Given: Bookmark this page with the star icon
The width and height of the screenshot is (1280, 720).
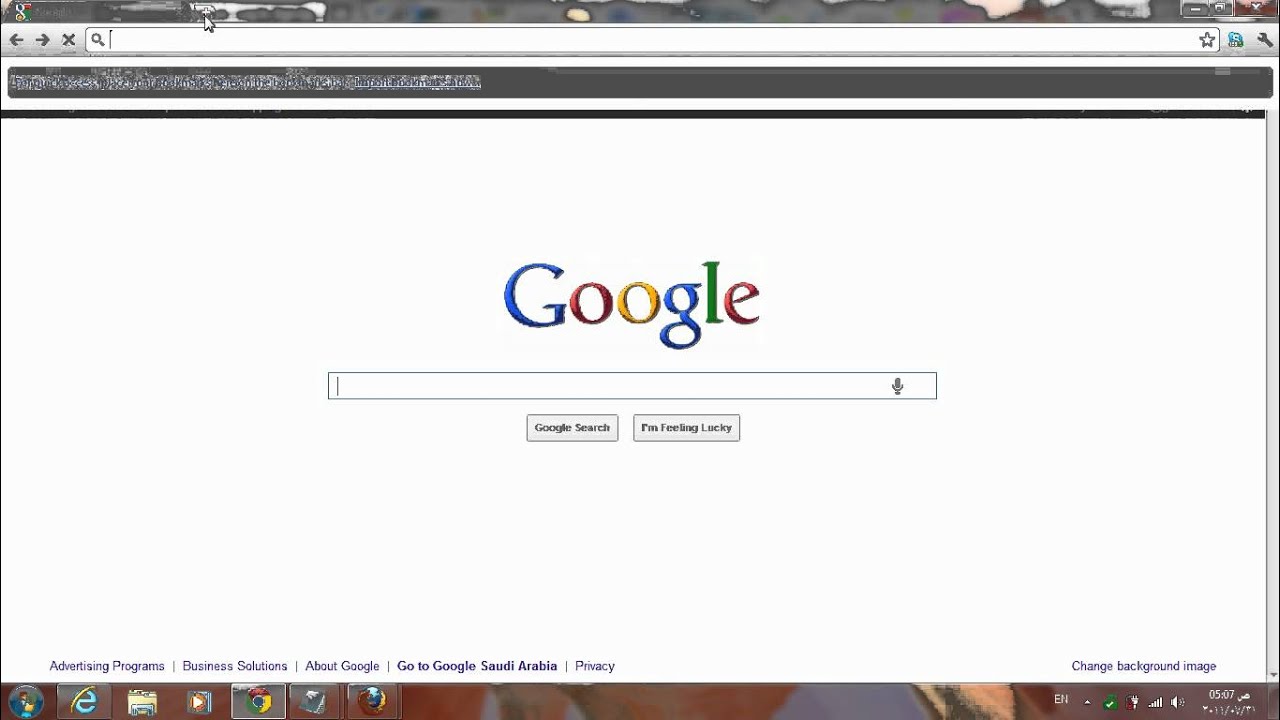Looking at the screenshot, I should click(1207, 40).
